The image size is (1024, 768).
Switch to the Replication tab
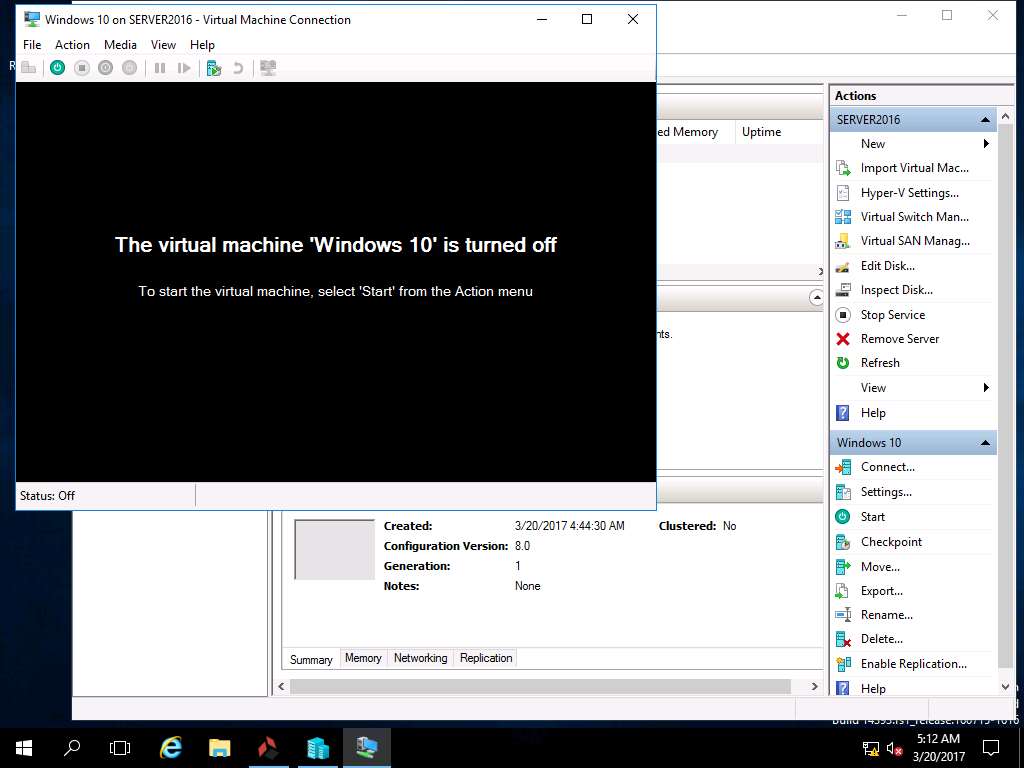click(x=486, y=658)
